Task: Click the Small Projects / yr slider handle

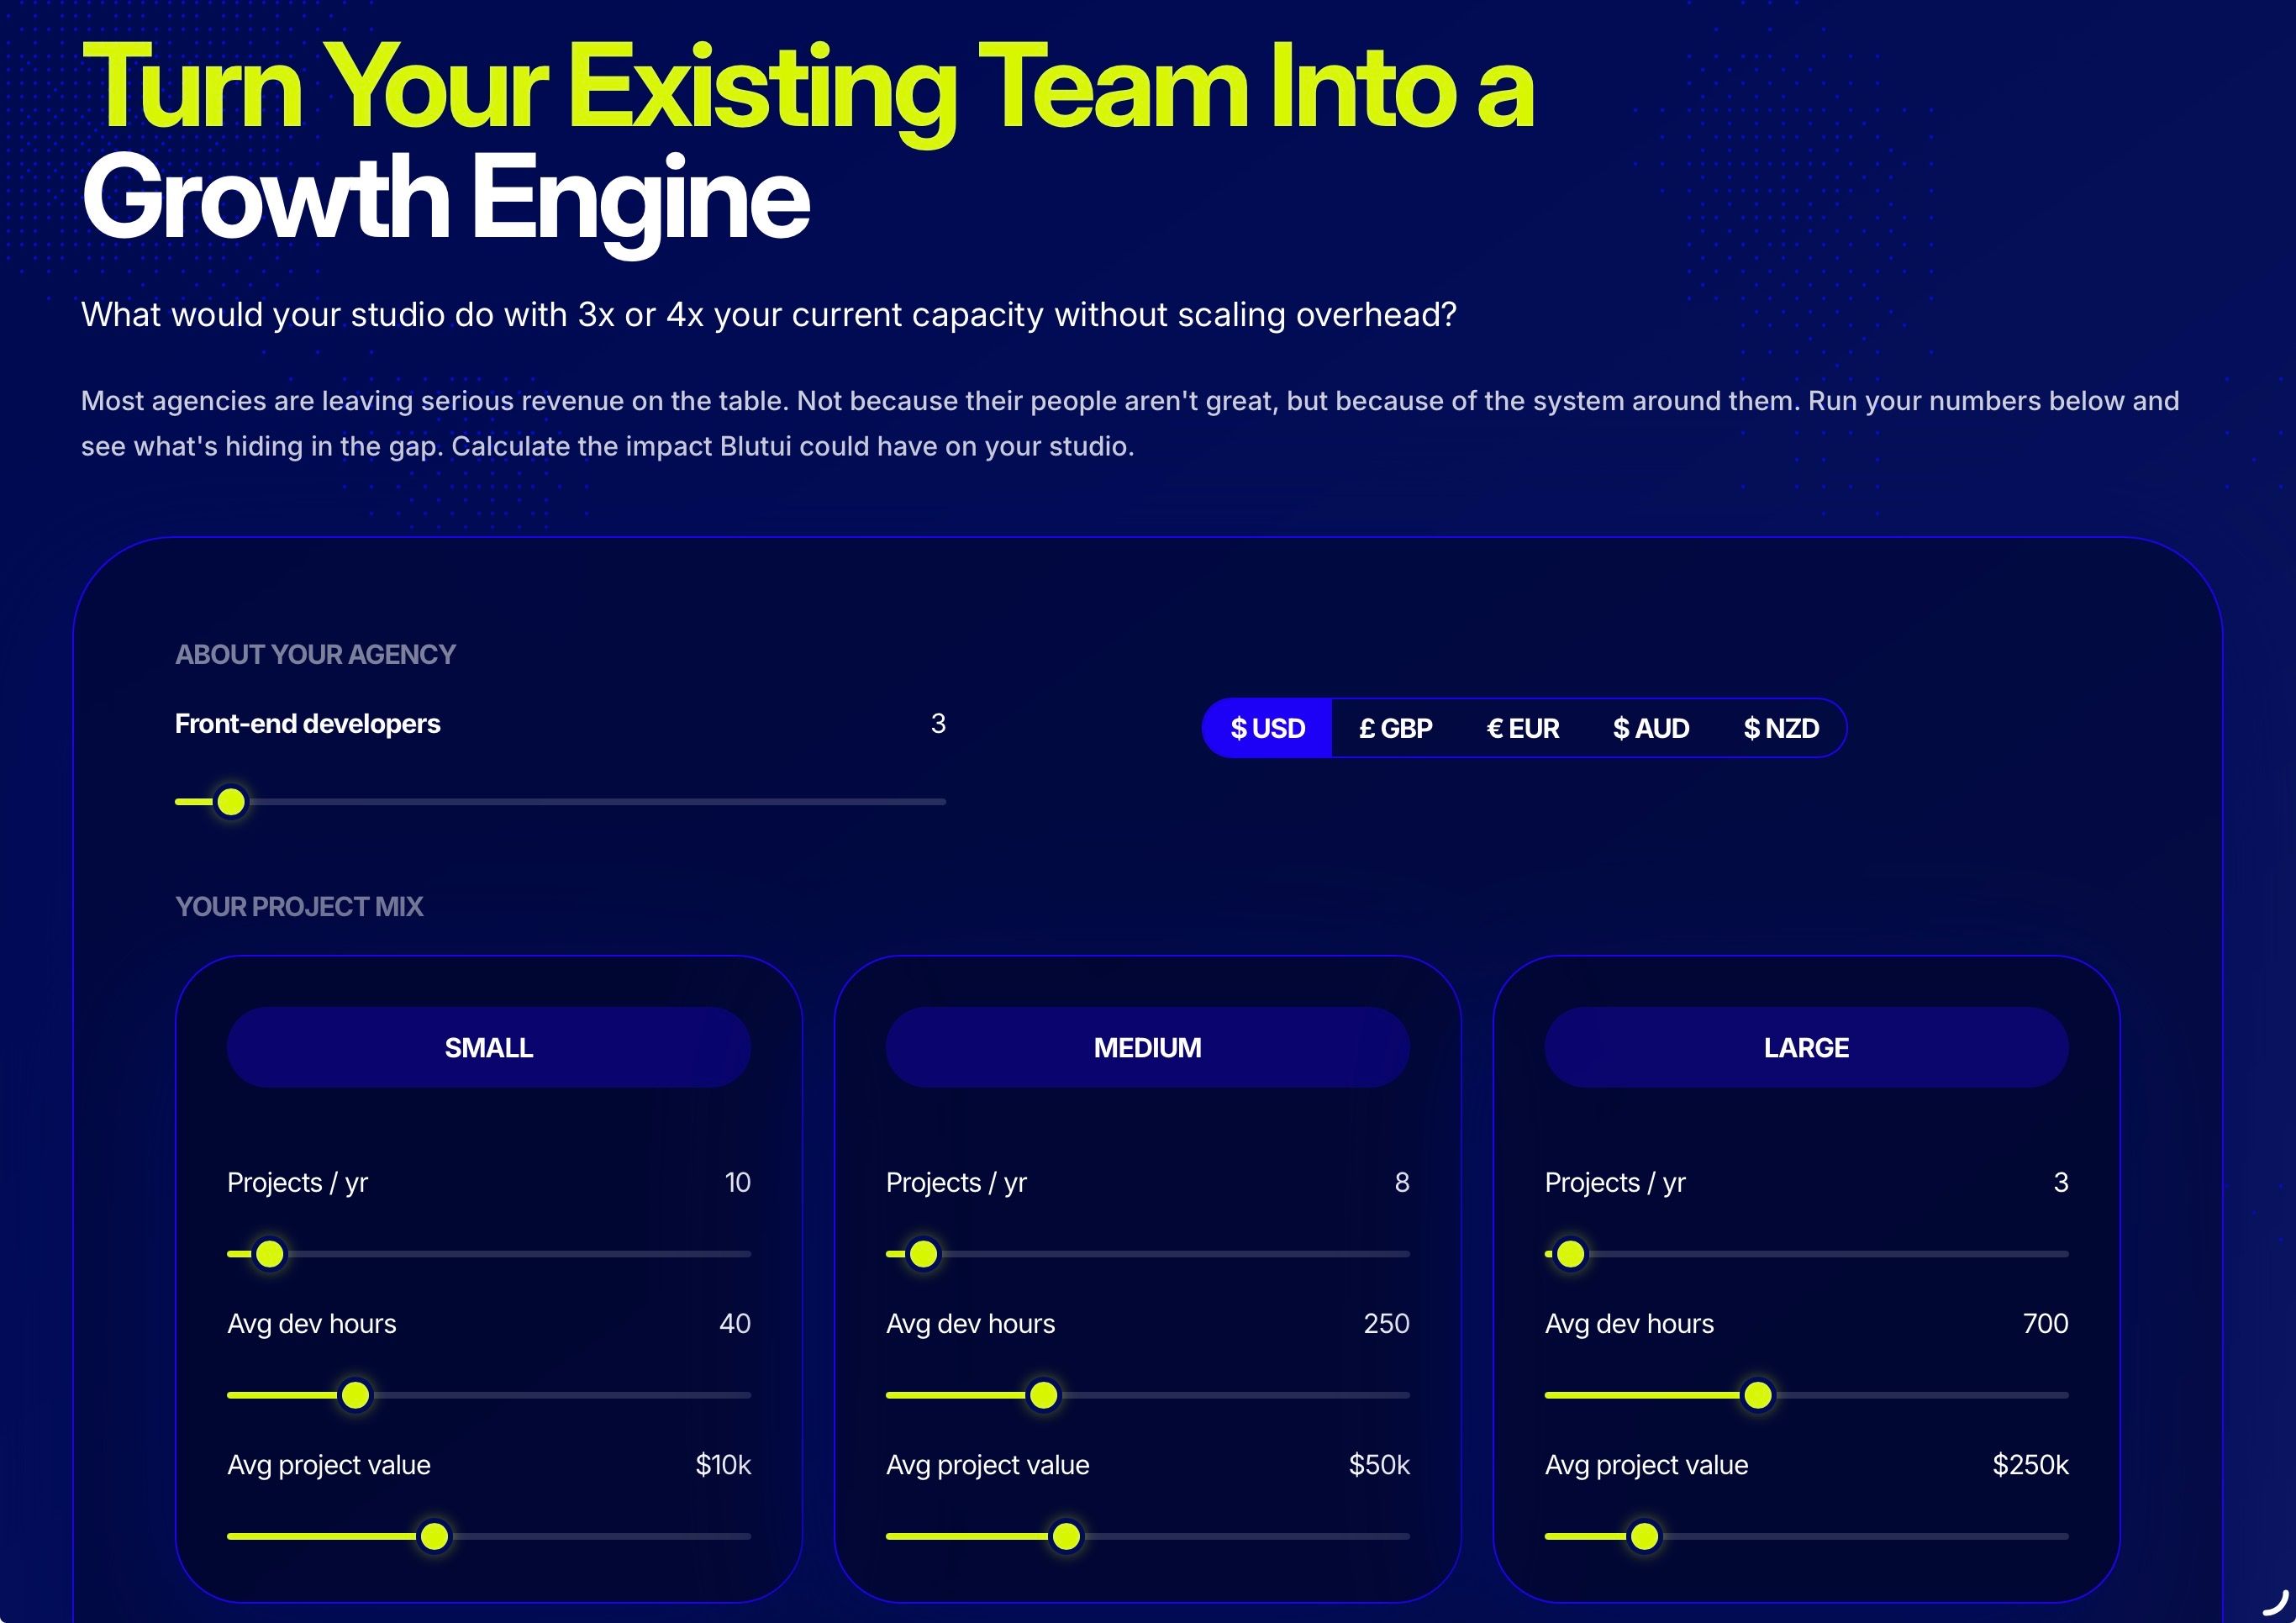Action: (270, 1253)
